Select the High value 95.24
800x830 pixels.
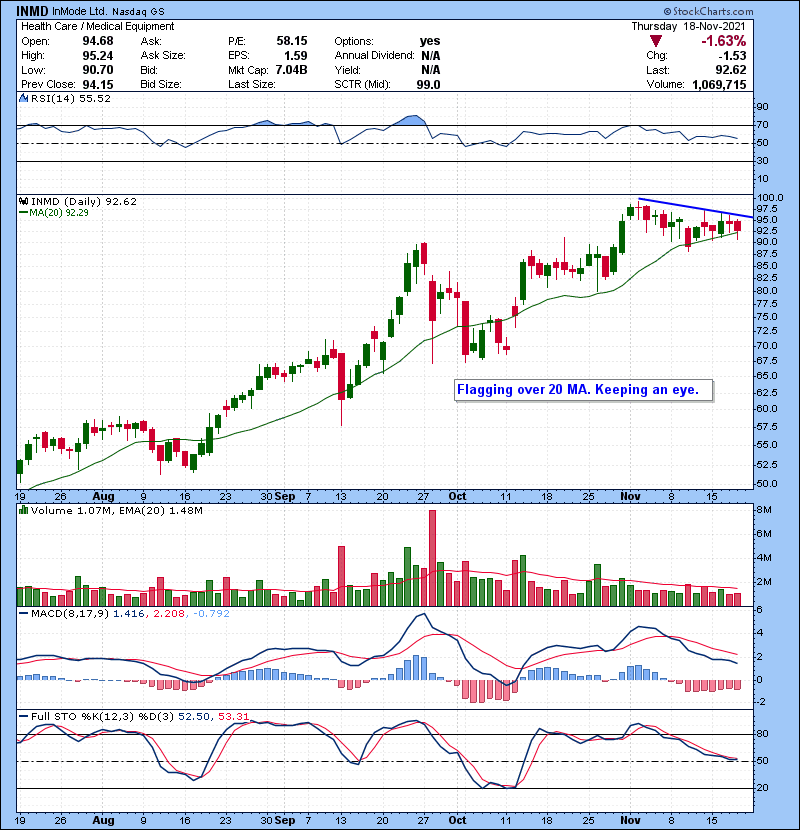point(98,56)
